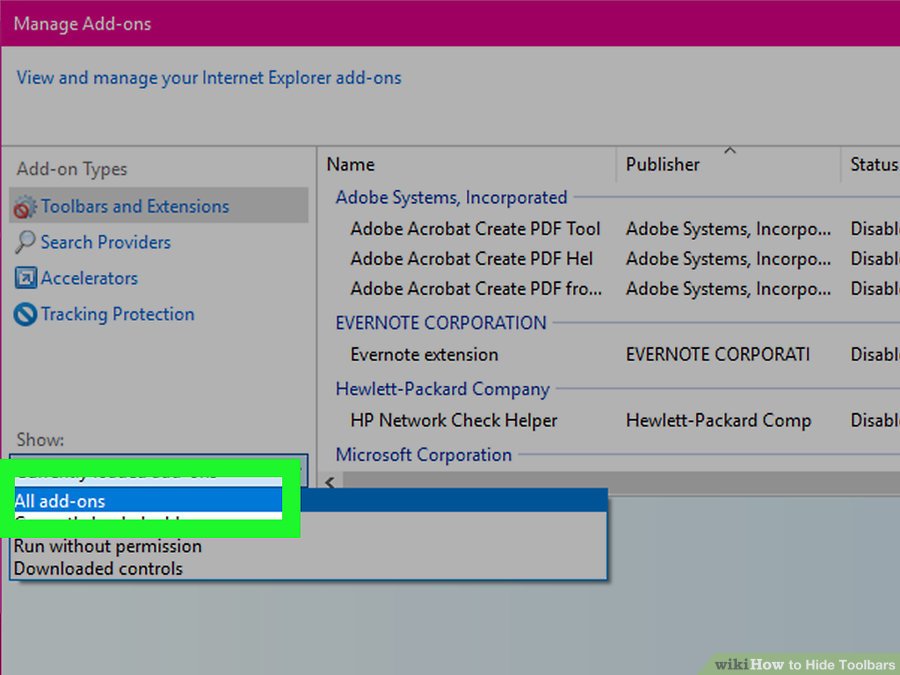This screenshot has width=900, height=675.
Task: Click left arrow of horizontal scrollbar
Action: [330, 482]
